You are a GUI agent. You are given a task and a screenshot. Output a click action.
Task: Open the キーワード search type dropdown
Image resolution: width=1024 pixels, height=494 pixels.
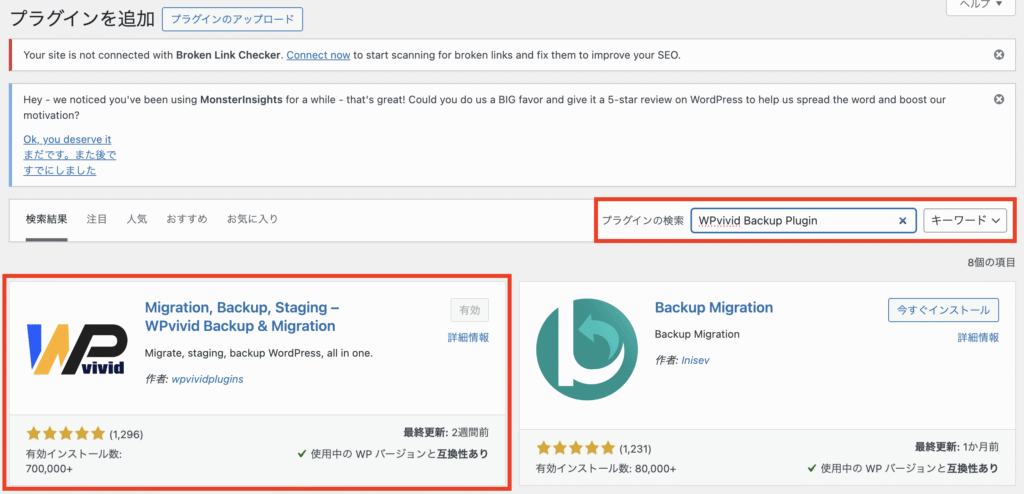tap(965, 221)
